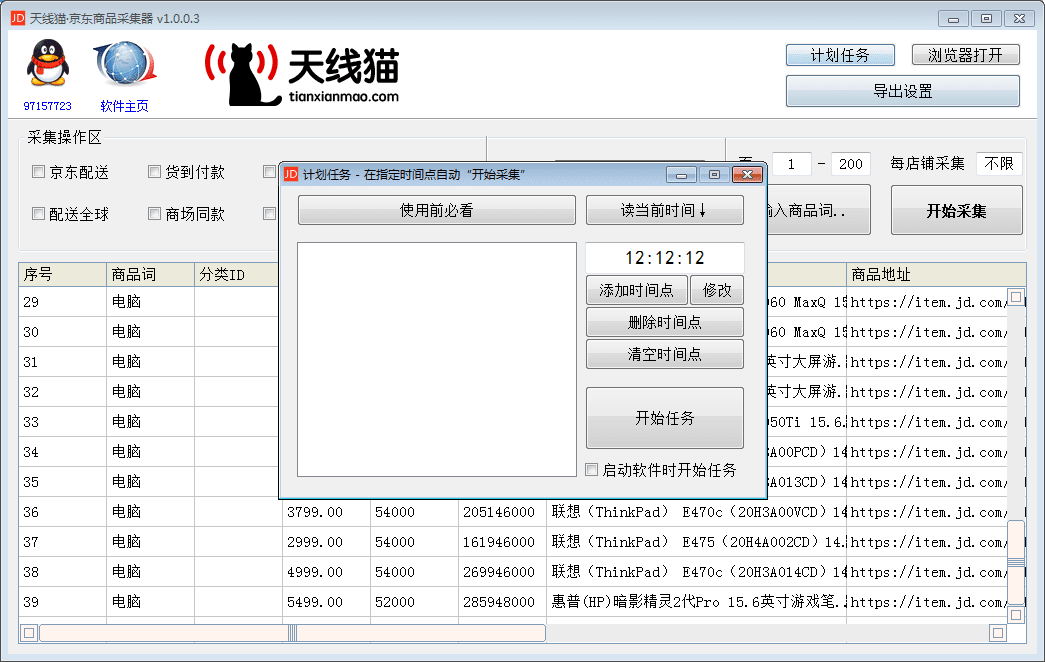Screen dimensions: 1045x662
Task: Click the 计划任务 button in main window
Action: [x=840, y=55]
